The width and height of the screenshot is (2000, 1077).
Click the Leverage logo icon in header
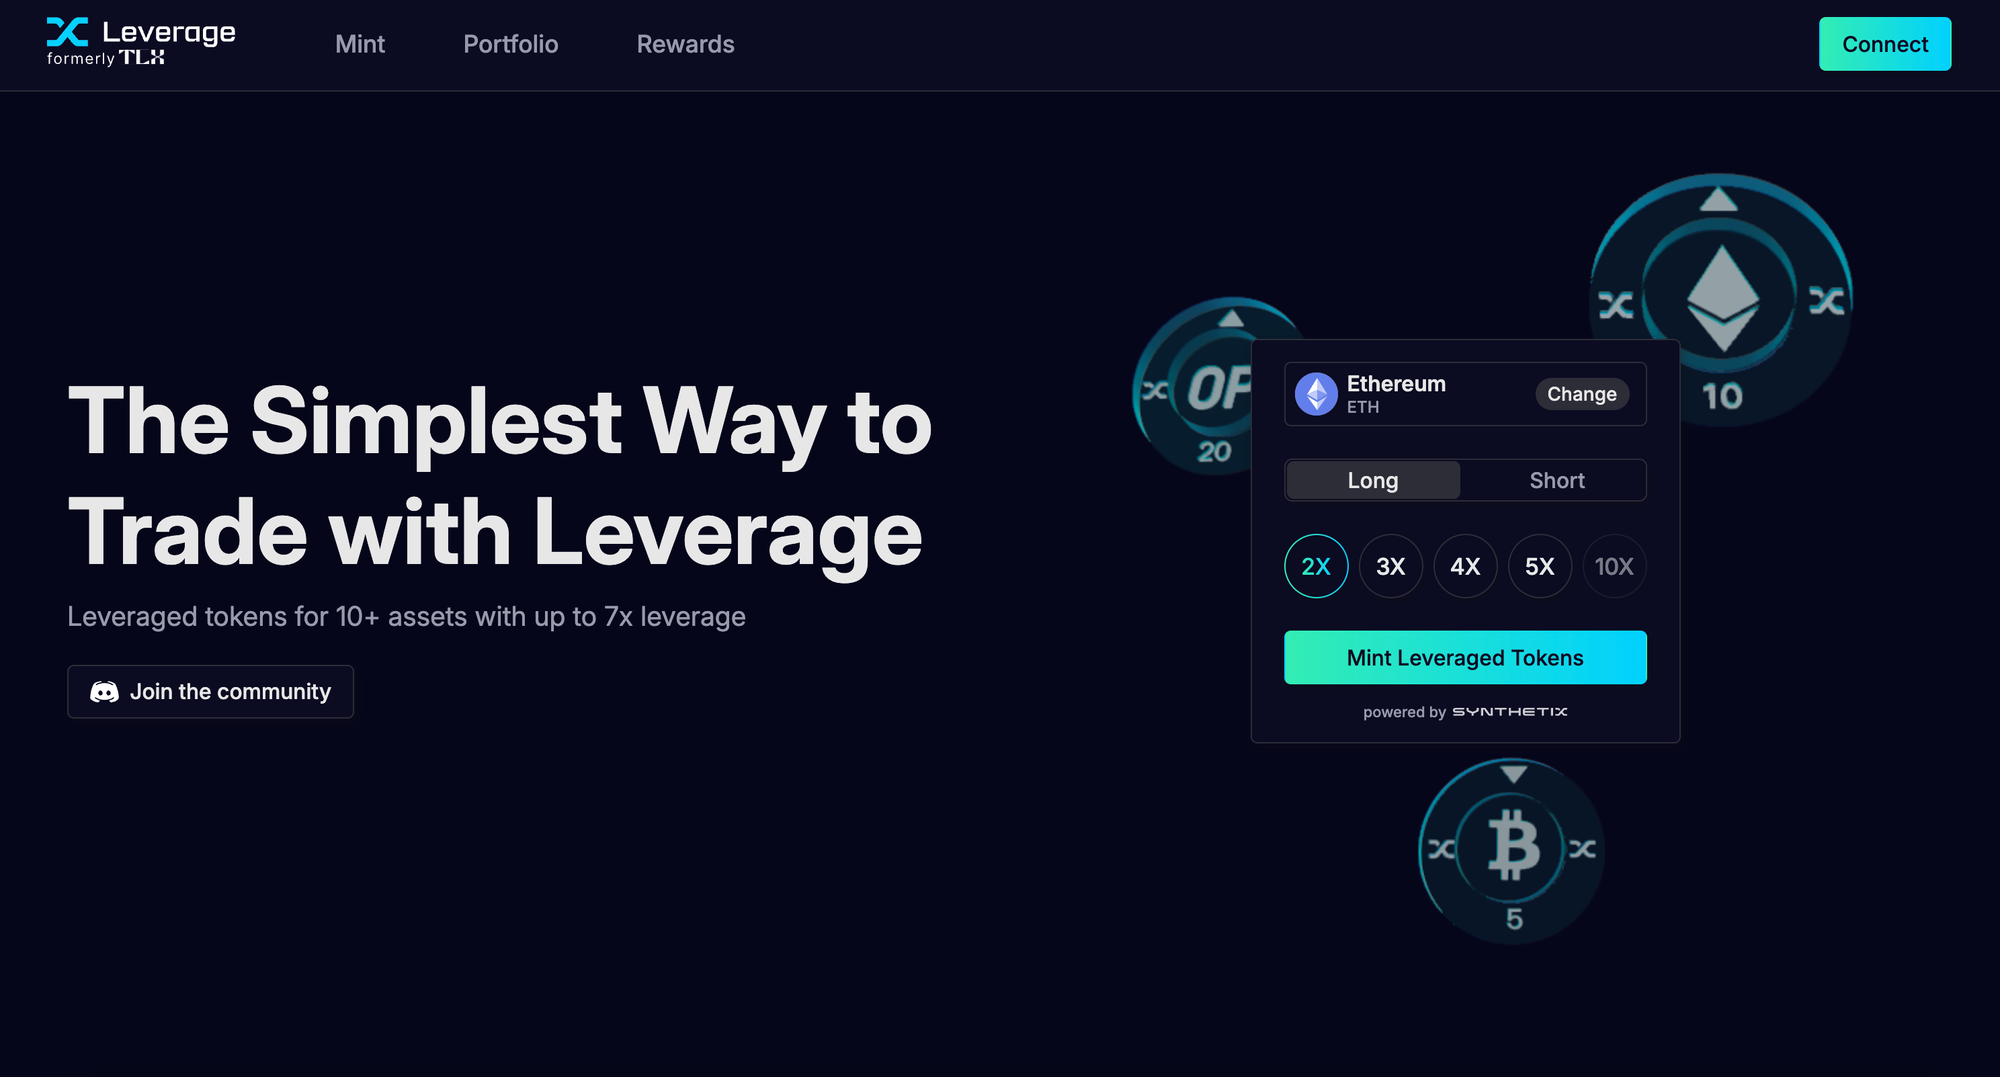pyautogui.click(x=67, y=32)
